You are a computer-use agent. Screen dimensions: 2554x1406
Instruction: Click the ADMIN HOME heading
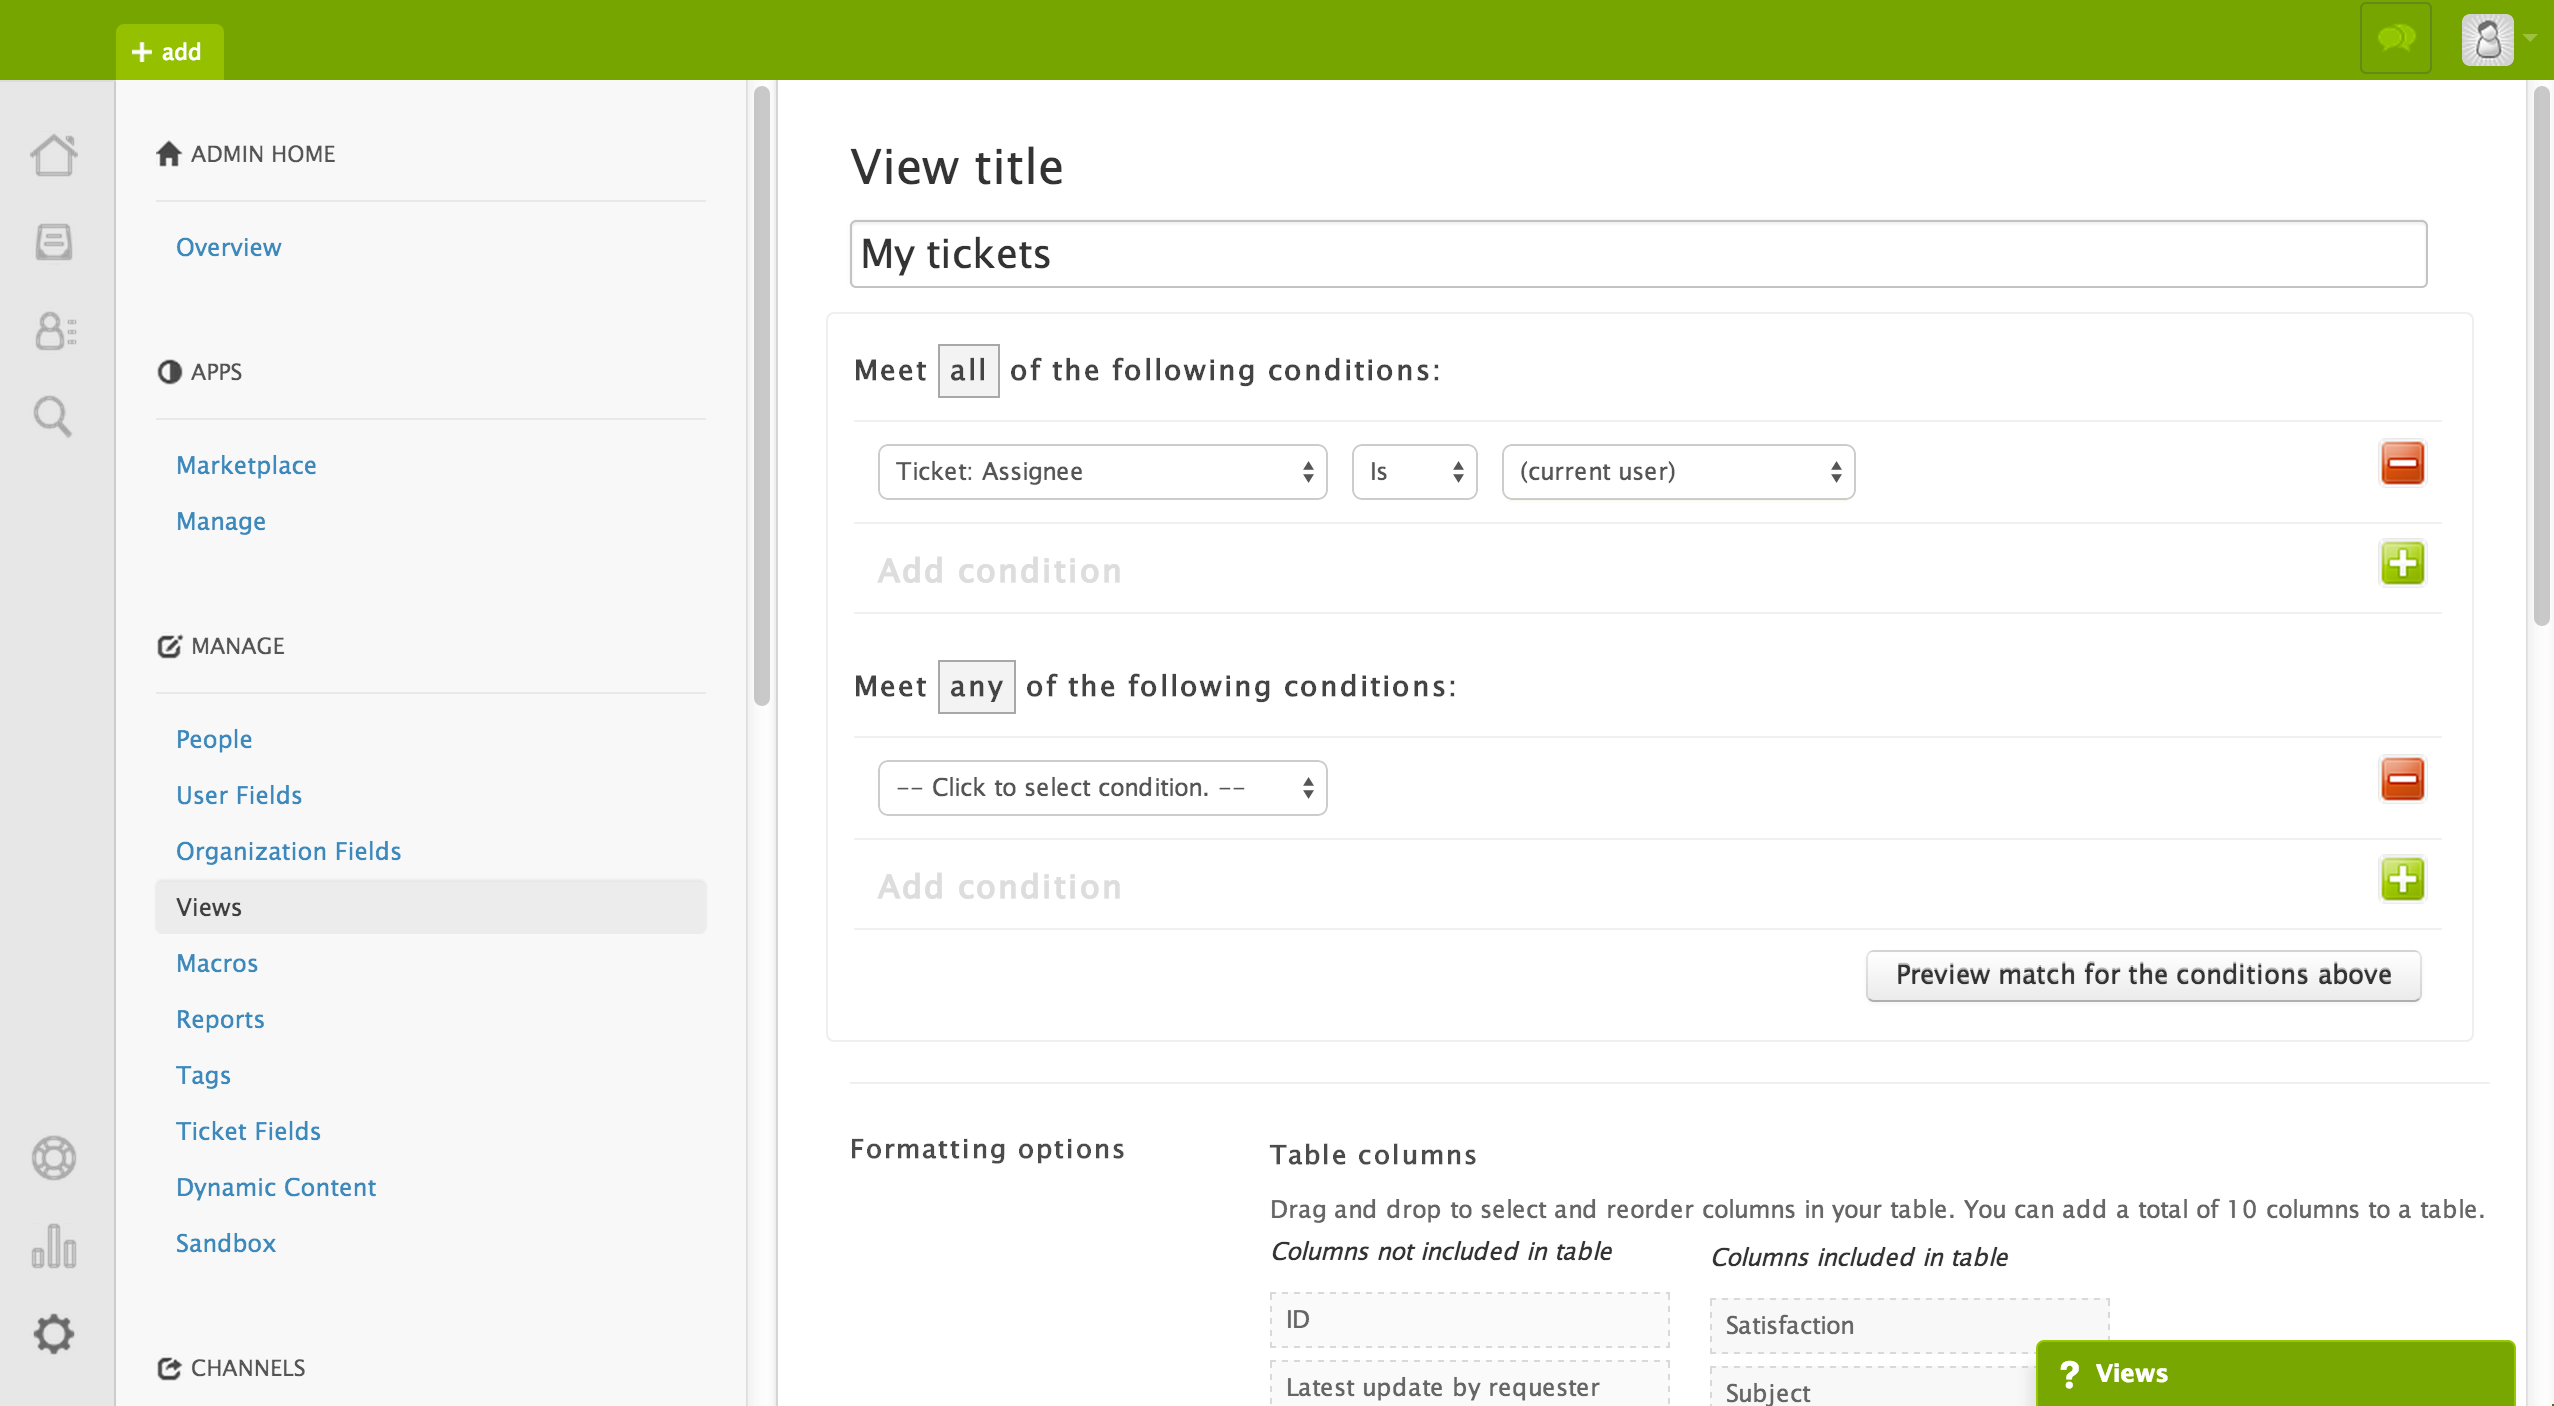[263, 154]
